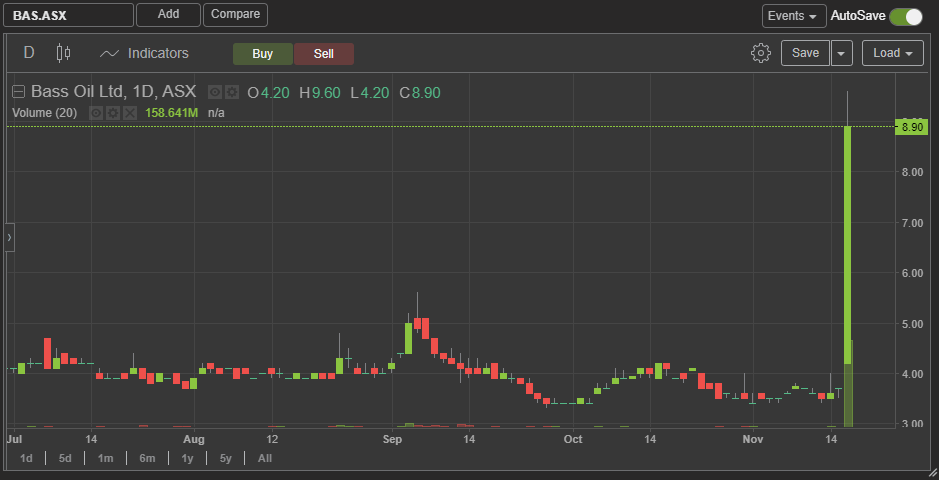939x480 pixels.
Task: Click the Buy button
Action: [x=263, y=54]
